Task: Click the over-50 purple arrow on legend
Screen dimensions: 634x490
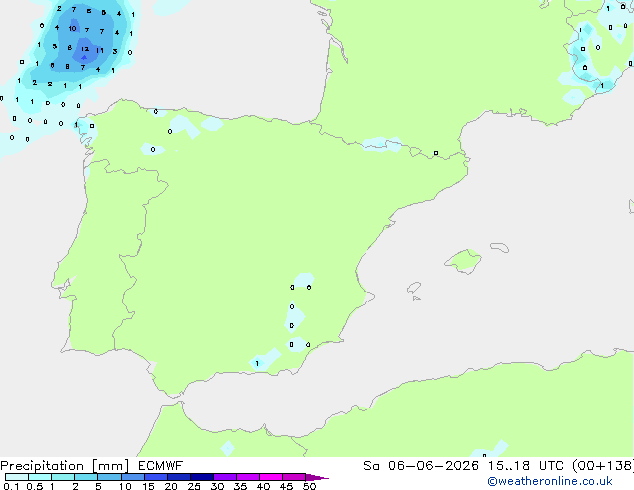Action: [317, 477]
